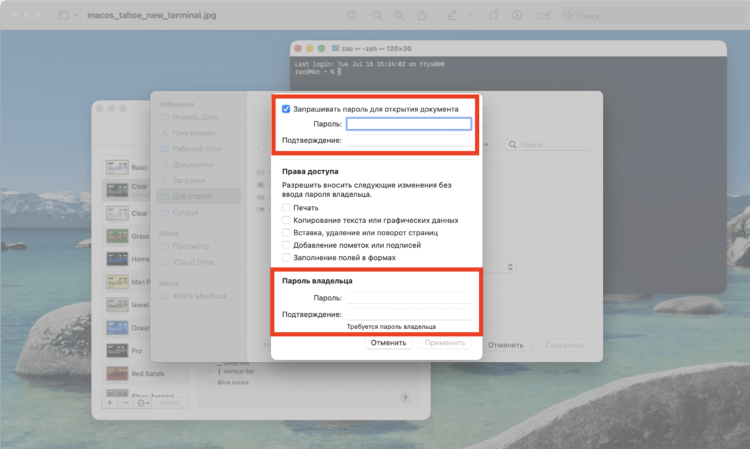Click the save dialog Поиск search field
750x449 pixels.
click(548, 144)
